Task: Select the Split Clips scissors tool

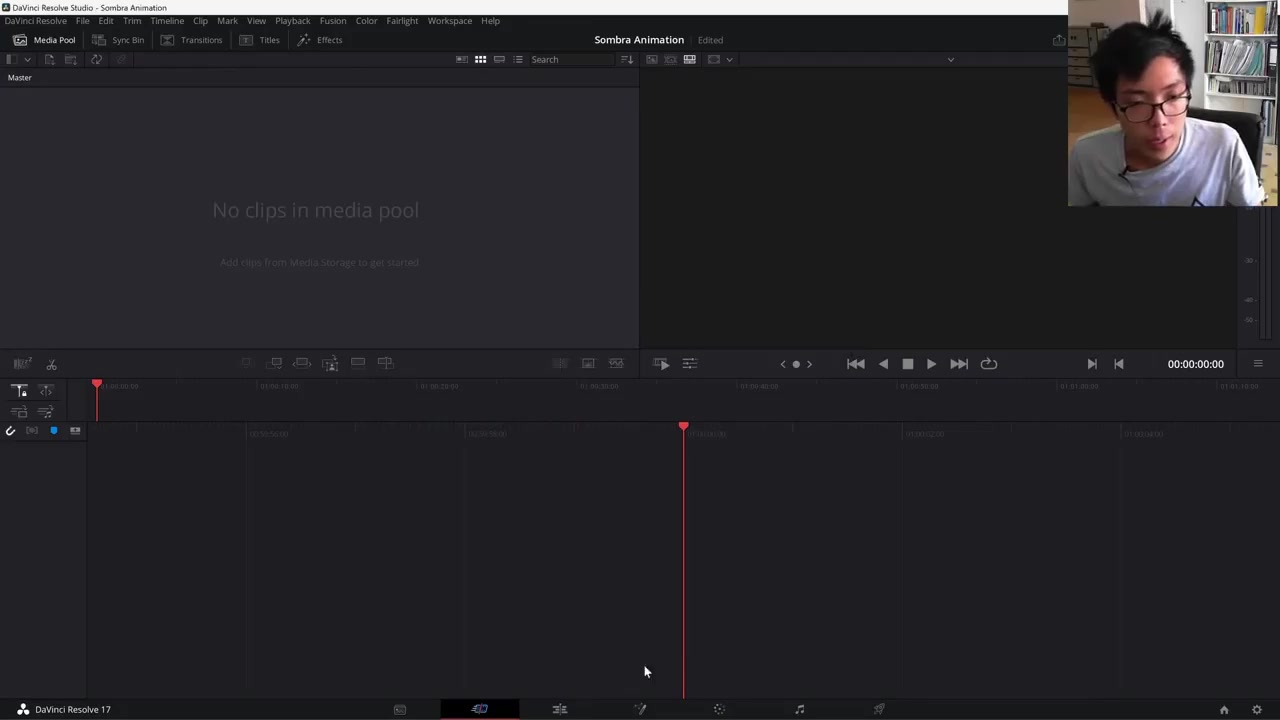Action: coord(51,364)
